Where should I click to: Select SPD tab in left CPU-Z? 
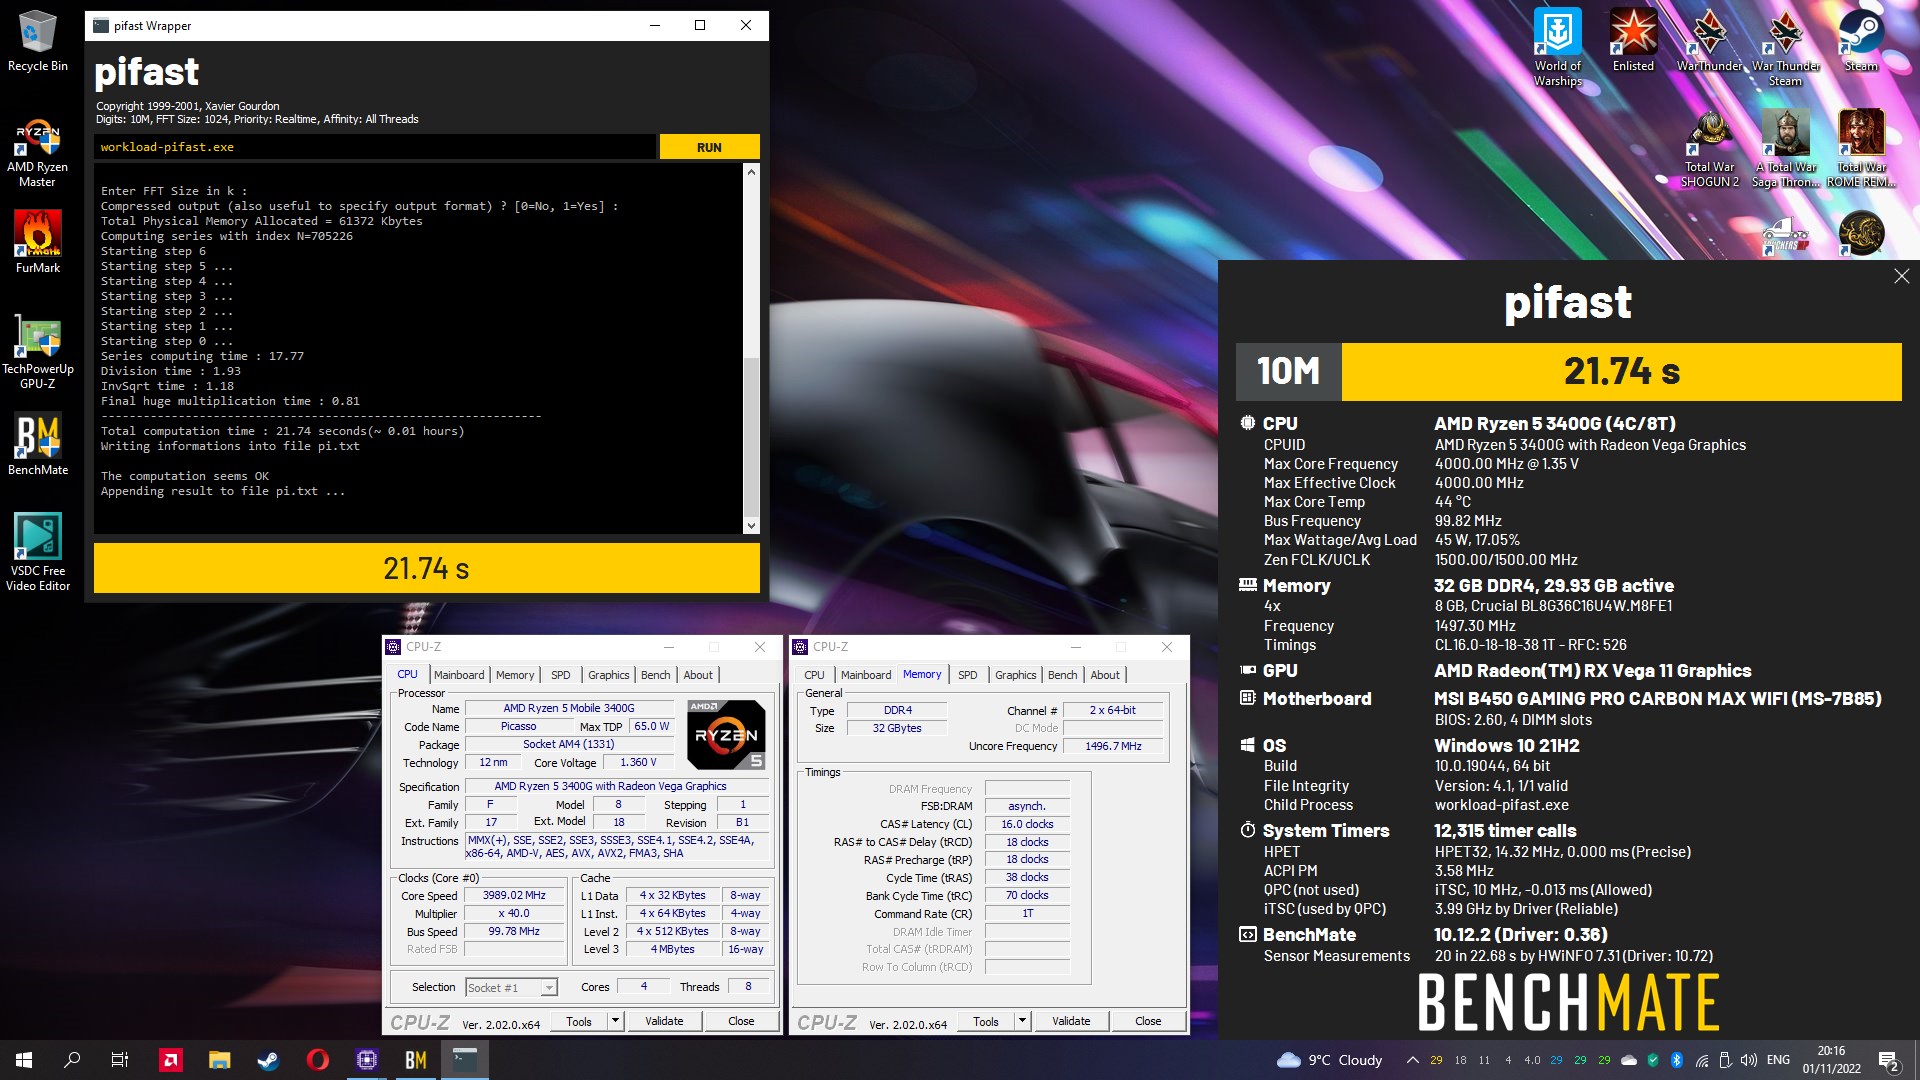(x=560, y=675)
